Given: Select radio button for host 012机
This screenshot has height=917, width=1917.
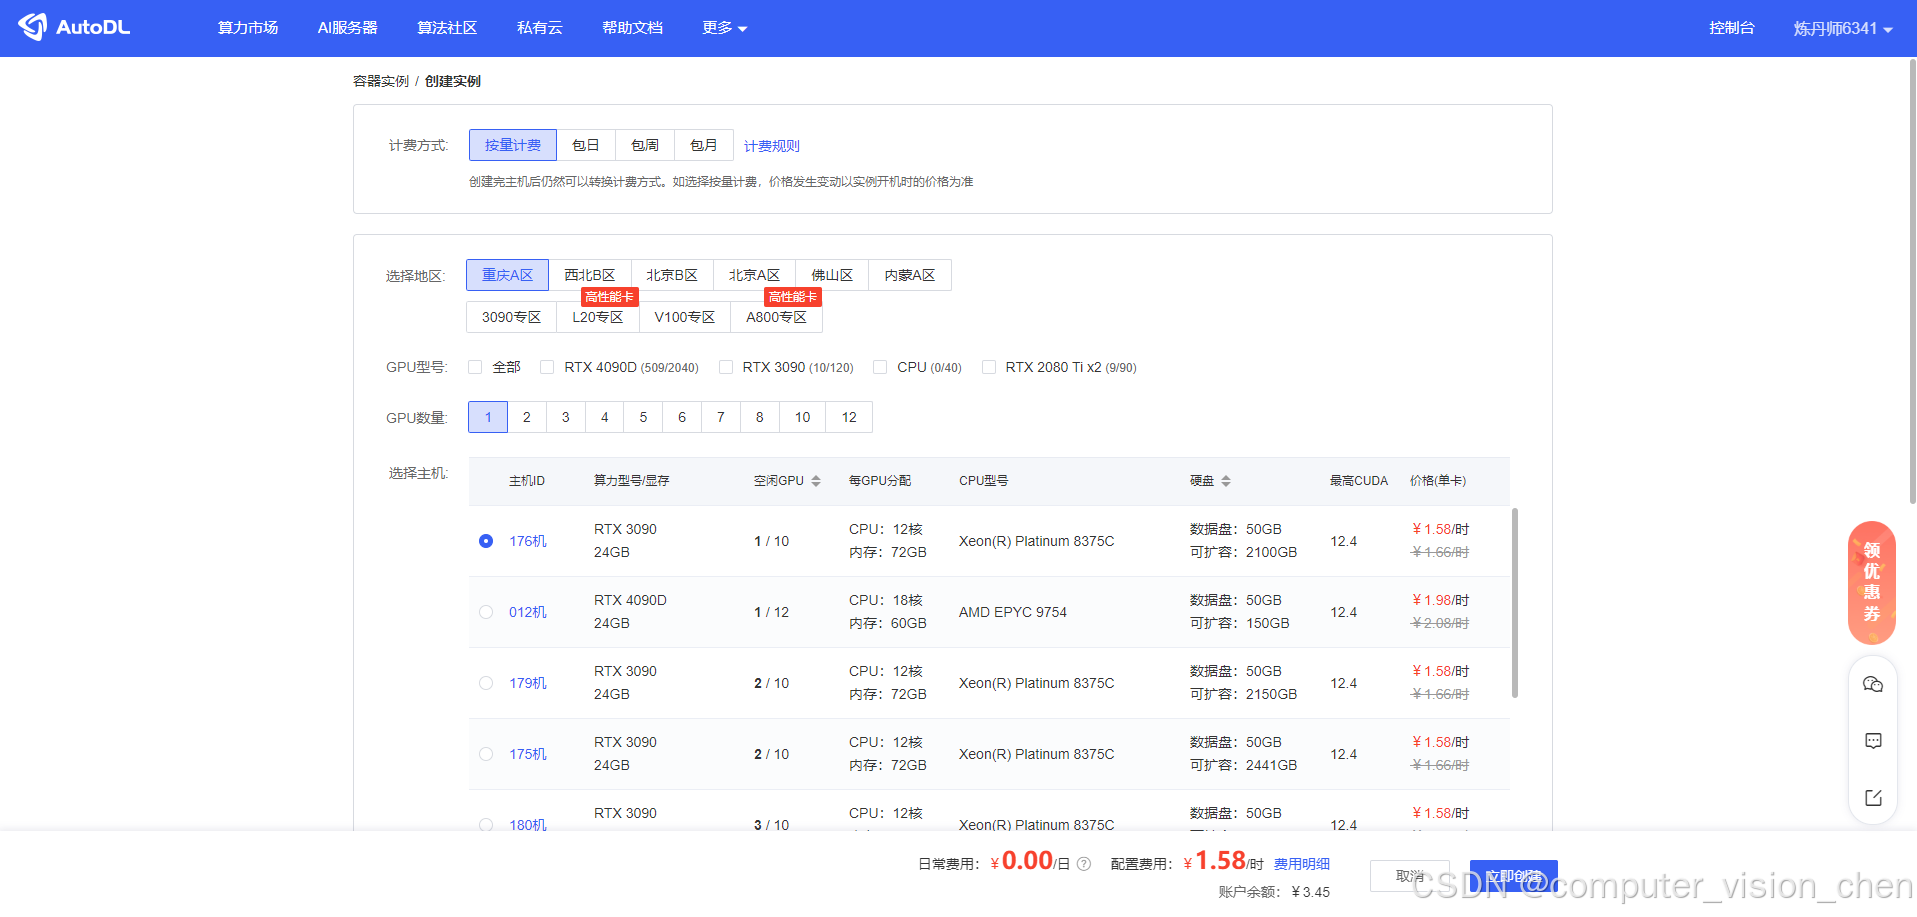Looking at the screenshot, I should (486, 612).
